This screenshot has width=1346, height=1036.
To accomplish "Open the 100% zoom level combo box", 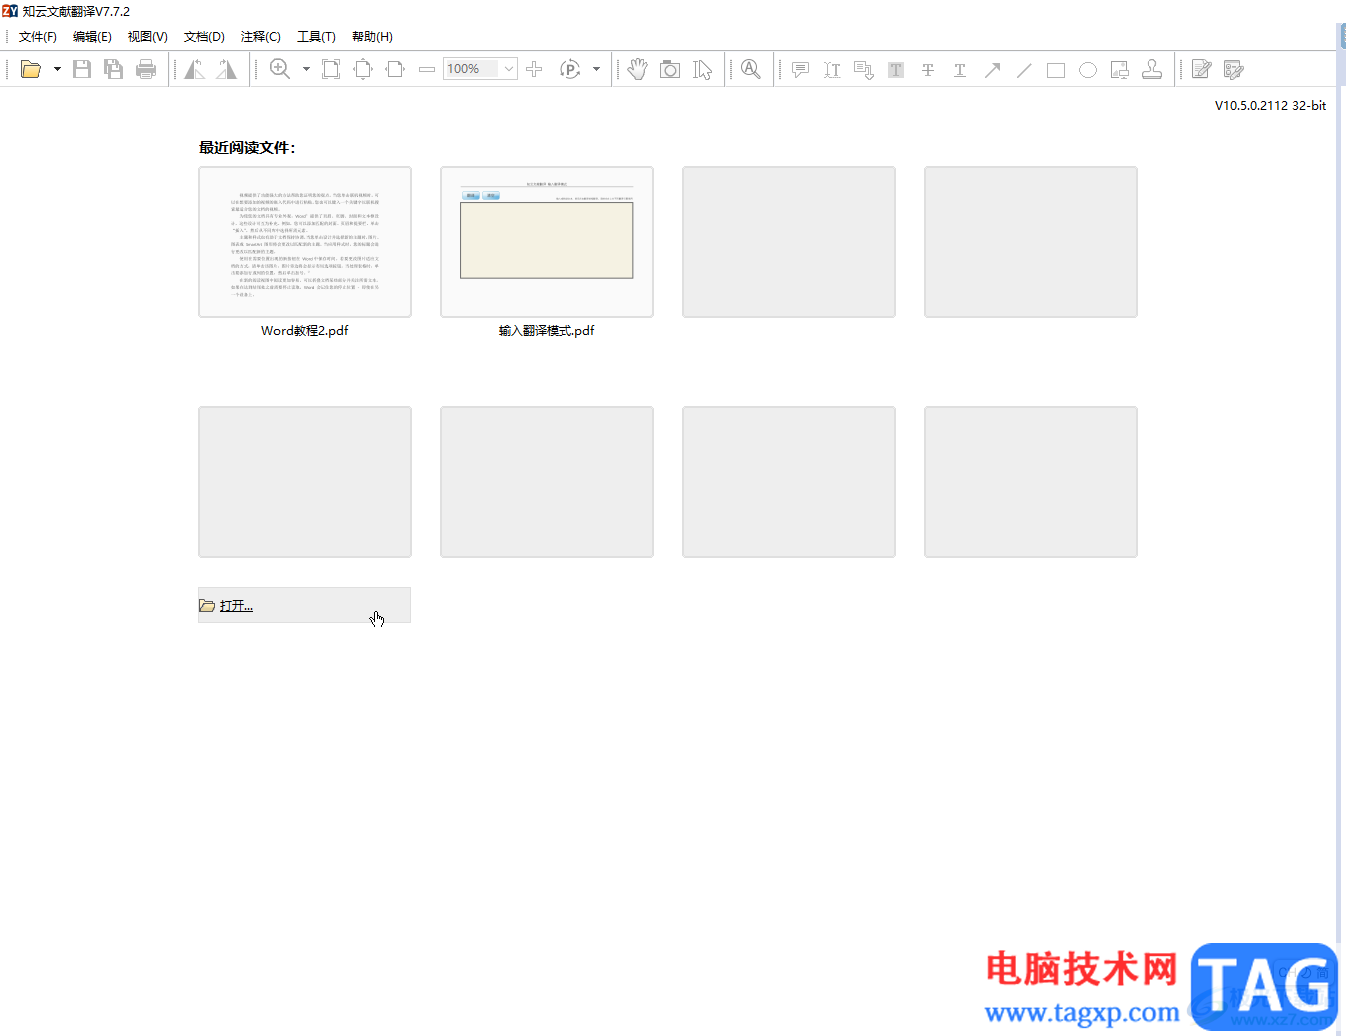I will 480,69.
